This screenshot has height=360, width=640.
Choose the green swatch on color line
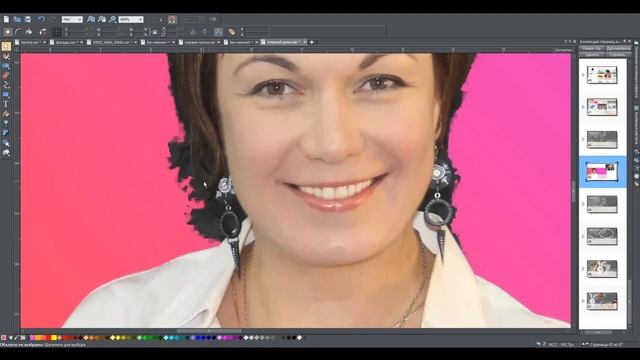click(144, 338)
